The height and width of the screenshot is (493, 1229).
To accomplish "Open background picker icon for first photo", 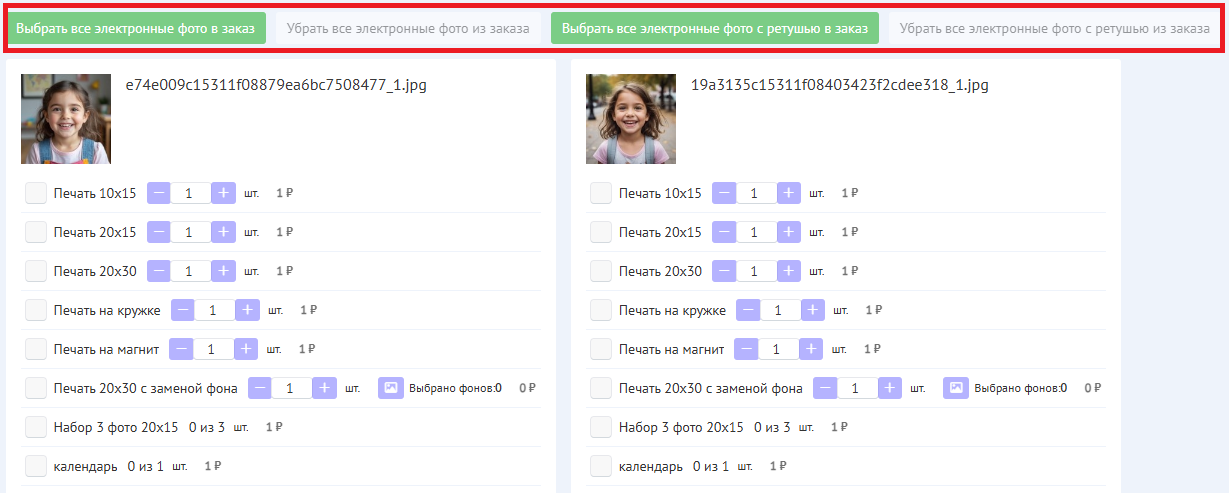I will 390,388.
